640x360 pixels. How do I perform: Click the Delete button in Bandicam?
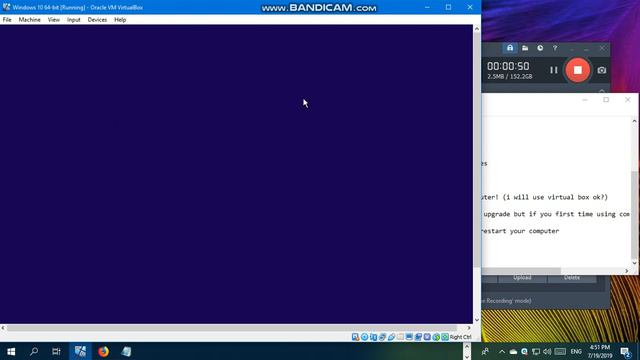tap(572, 278)
